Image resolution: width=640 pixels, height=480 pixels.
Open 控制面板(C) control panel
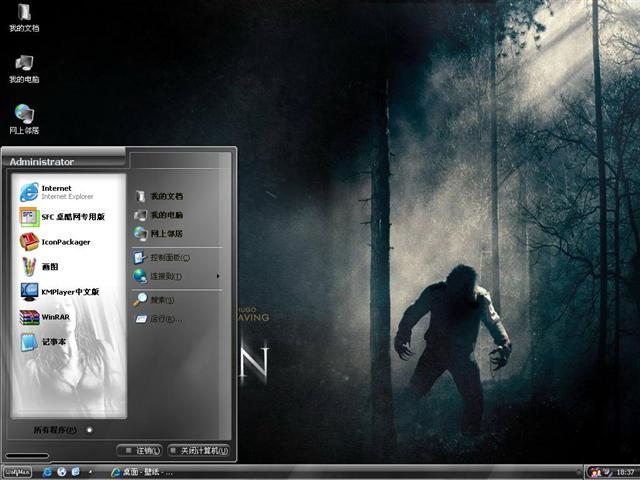click(x=162, y=258)
